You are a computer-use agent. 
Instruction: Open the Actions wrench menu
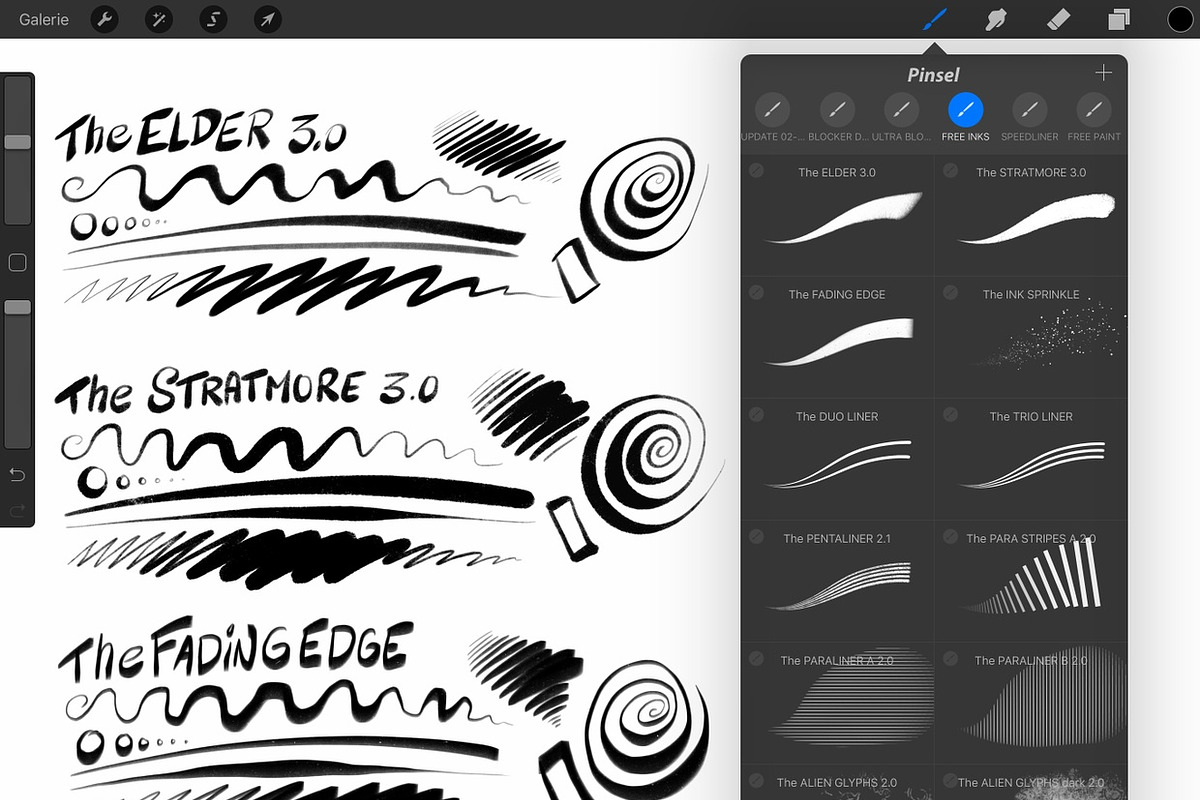105,19
